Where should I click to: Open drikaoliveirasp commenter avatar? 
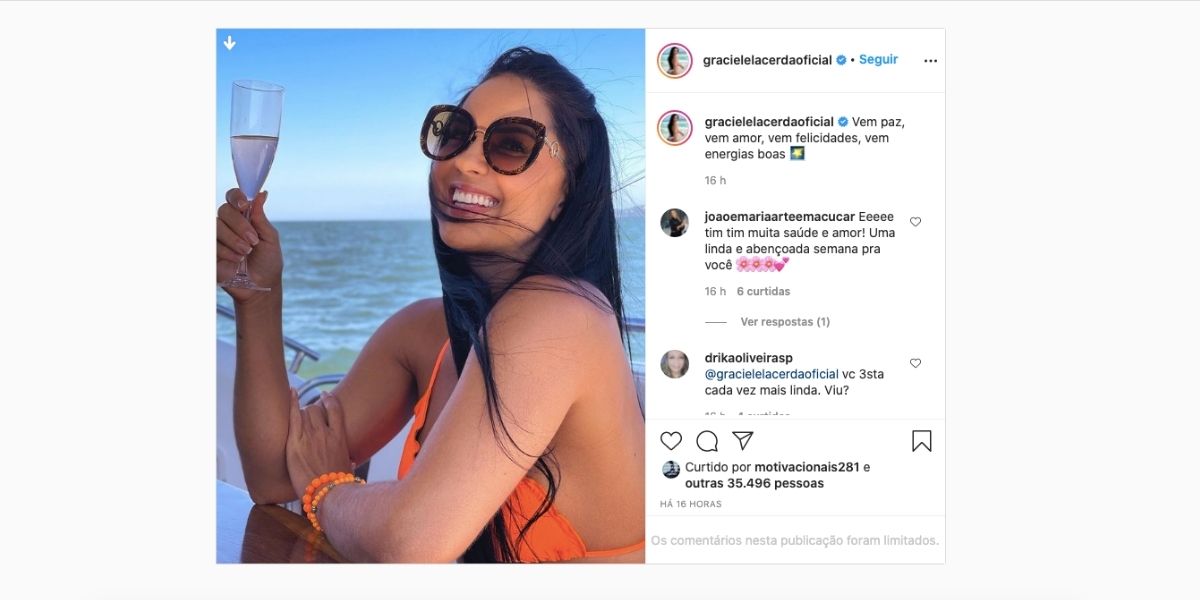click(675, 364)
